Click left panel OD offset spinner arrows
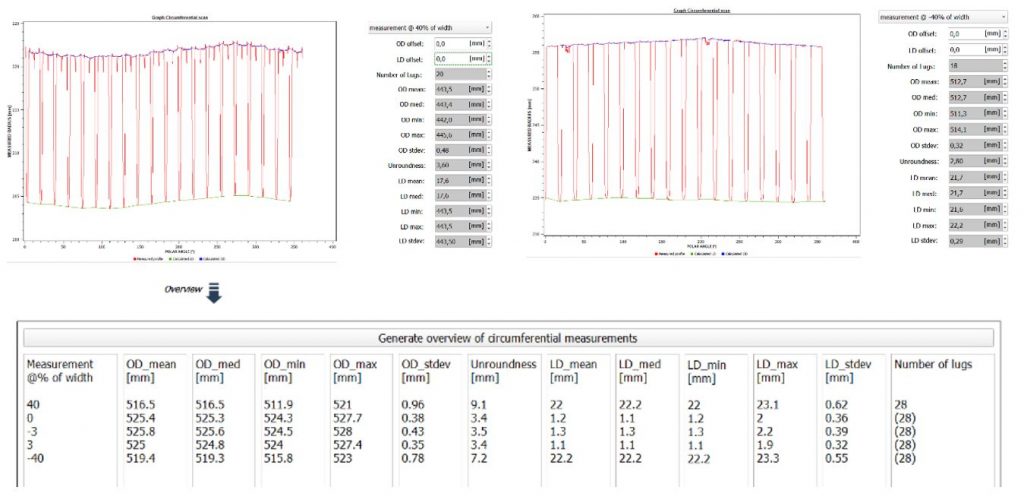 pos(489,44)
